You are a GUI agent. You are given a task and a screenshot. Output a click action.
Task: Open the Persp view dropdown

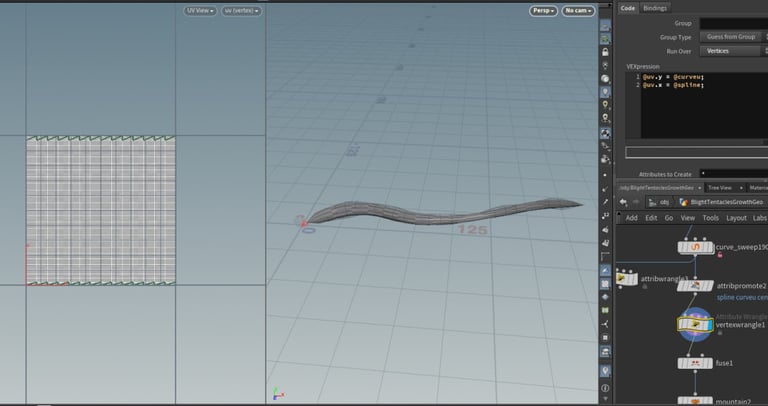click(x=543, y=11)
